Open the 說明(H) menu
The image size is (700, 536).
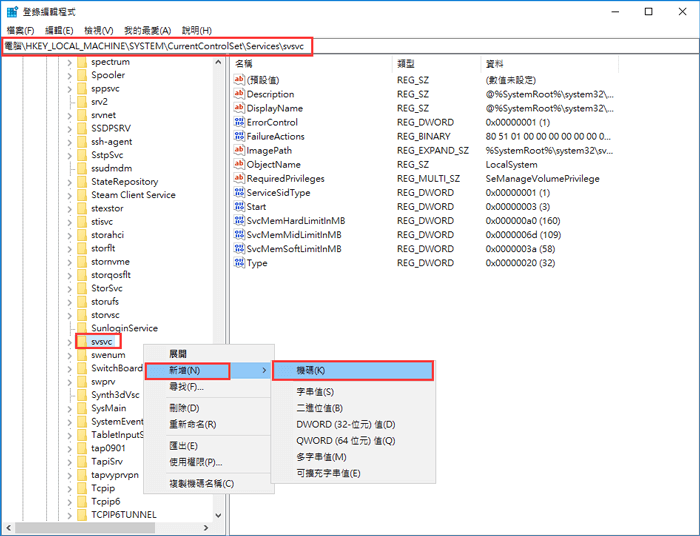tap(196, 30)
